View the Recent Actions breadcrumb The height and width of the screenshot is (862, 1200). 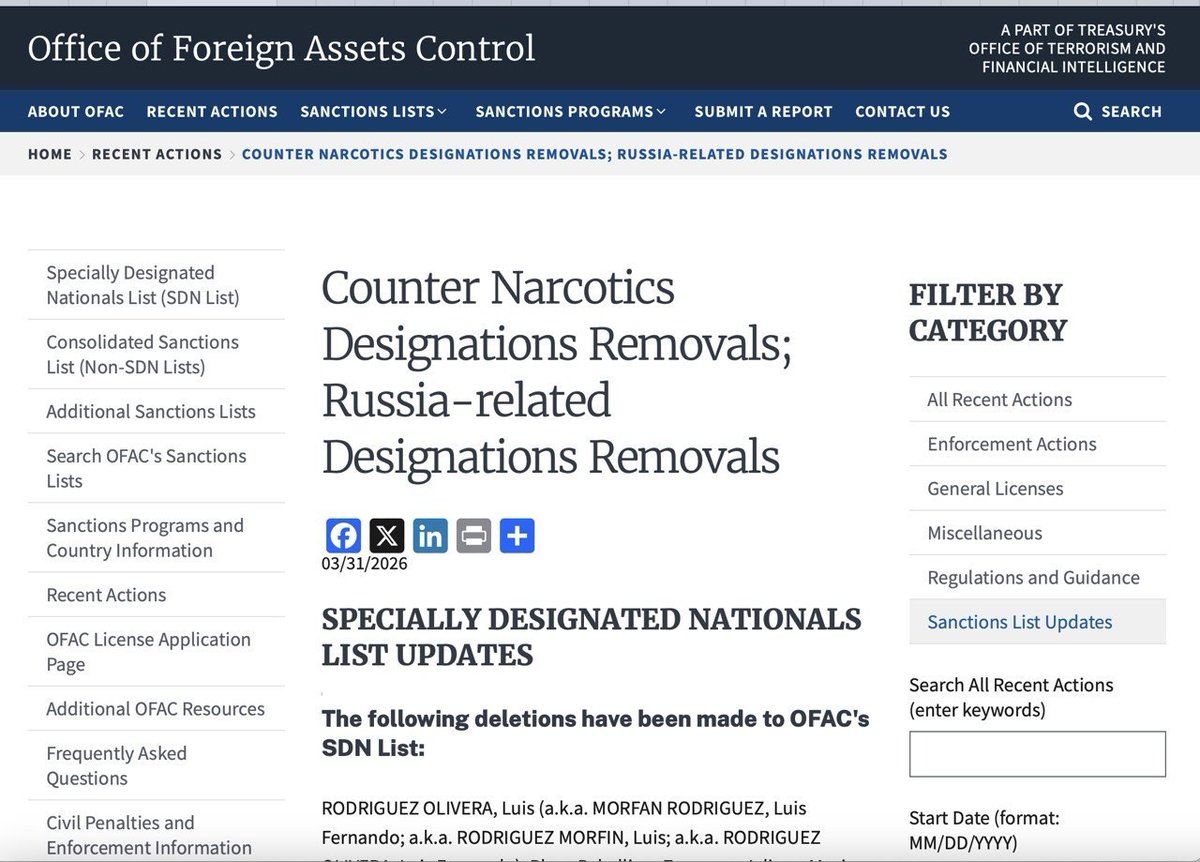[157, 154]
